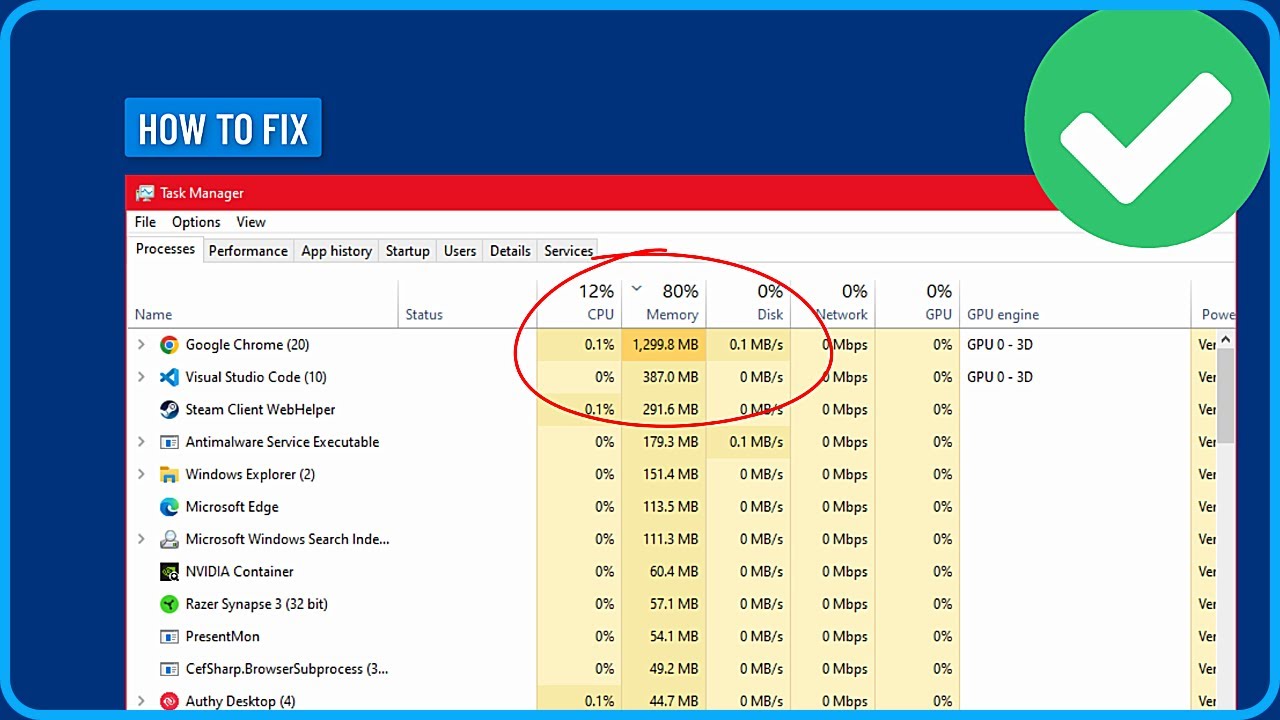The width and height of the screenshot is (1280, 720).
Task: Select Chrome's 1,299.8 MB memory cell
Action: pos(664,345)
